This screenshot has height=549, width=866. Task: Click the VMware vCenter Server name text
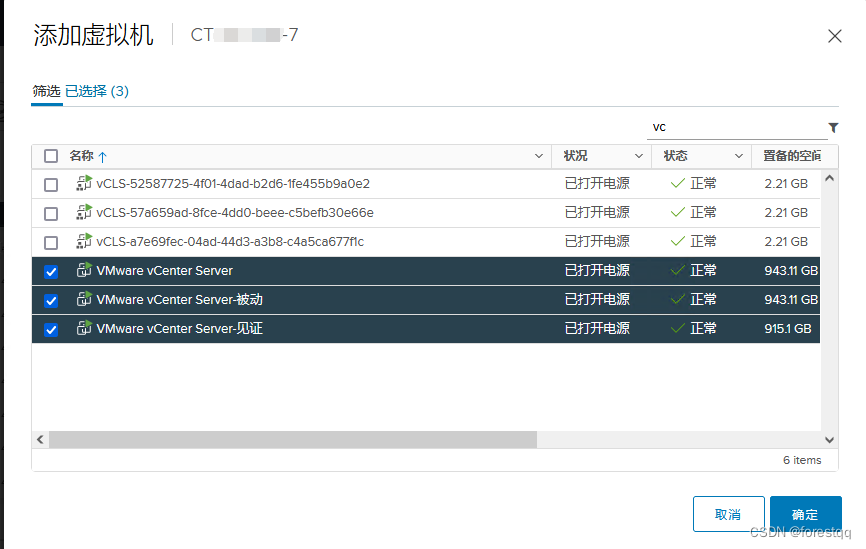165,271
